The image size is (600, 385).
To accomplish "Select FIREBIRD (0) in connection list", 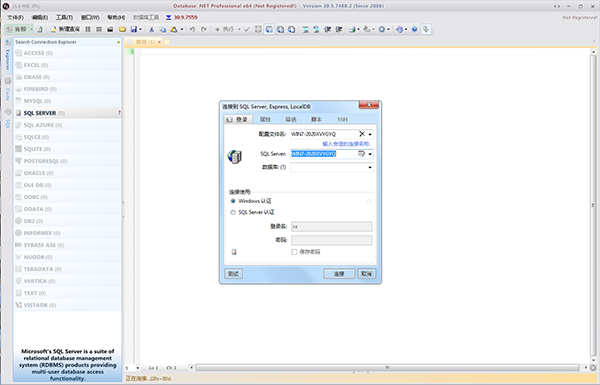I will [x=67, y=89].
